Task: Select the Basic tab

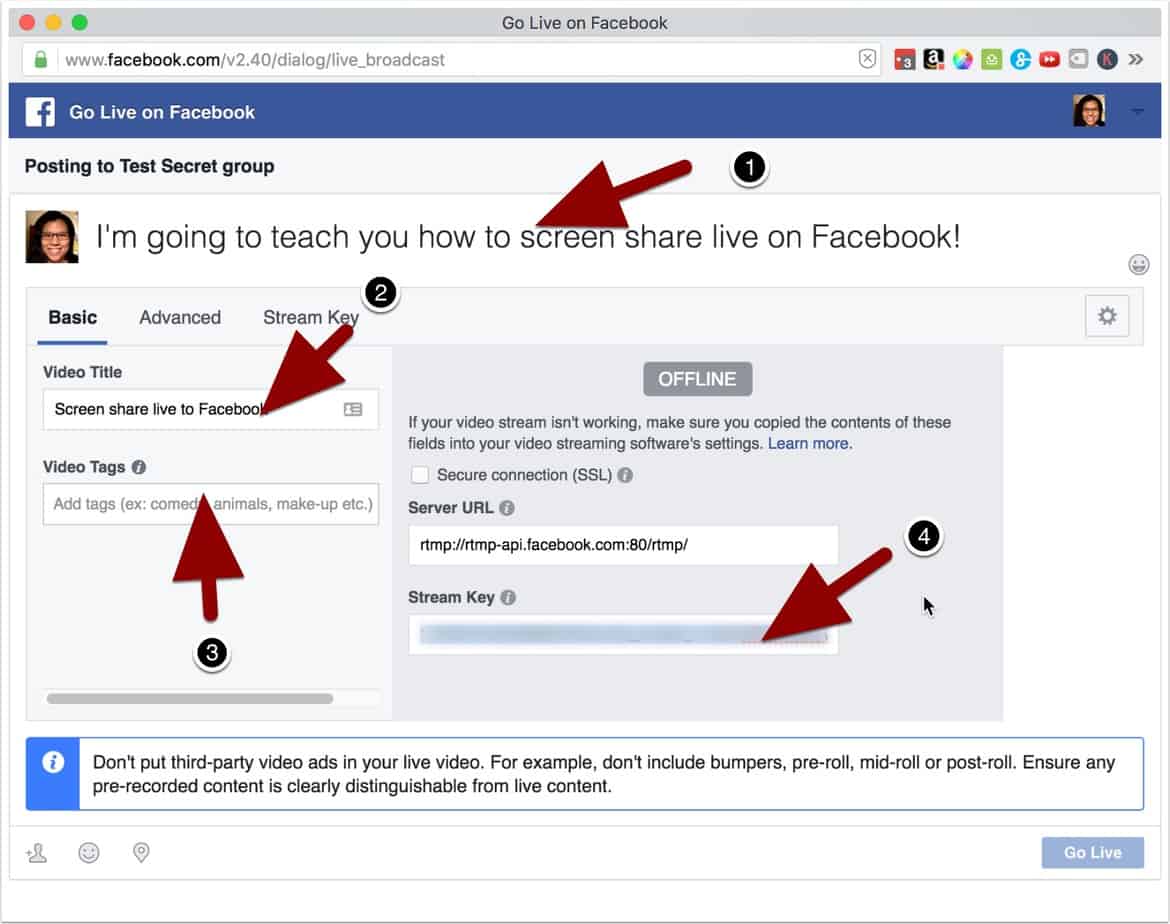Action: coord(72,317)
